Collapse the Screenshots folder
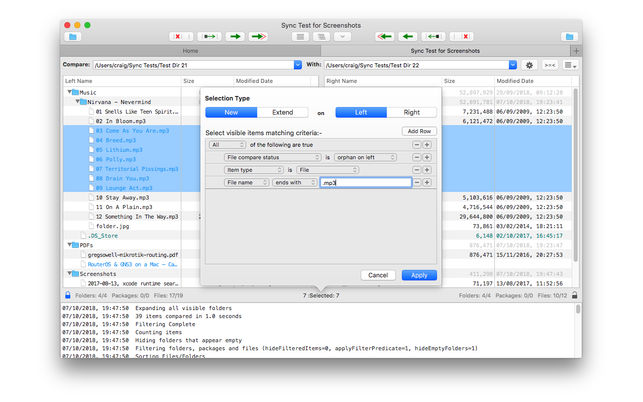The height and width of the screenshot is (402, 643). [69, 274]
